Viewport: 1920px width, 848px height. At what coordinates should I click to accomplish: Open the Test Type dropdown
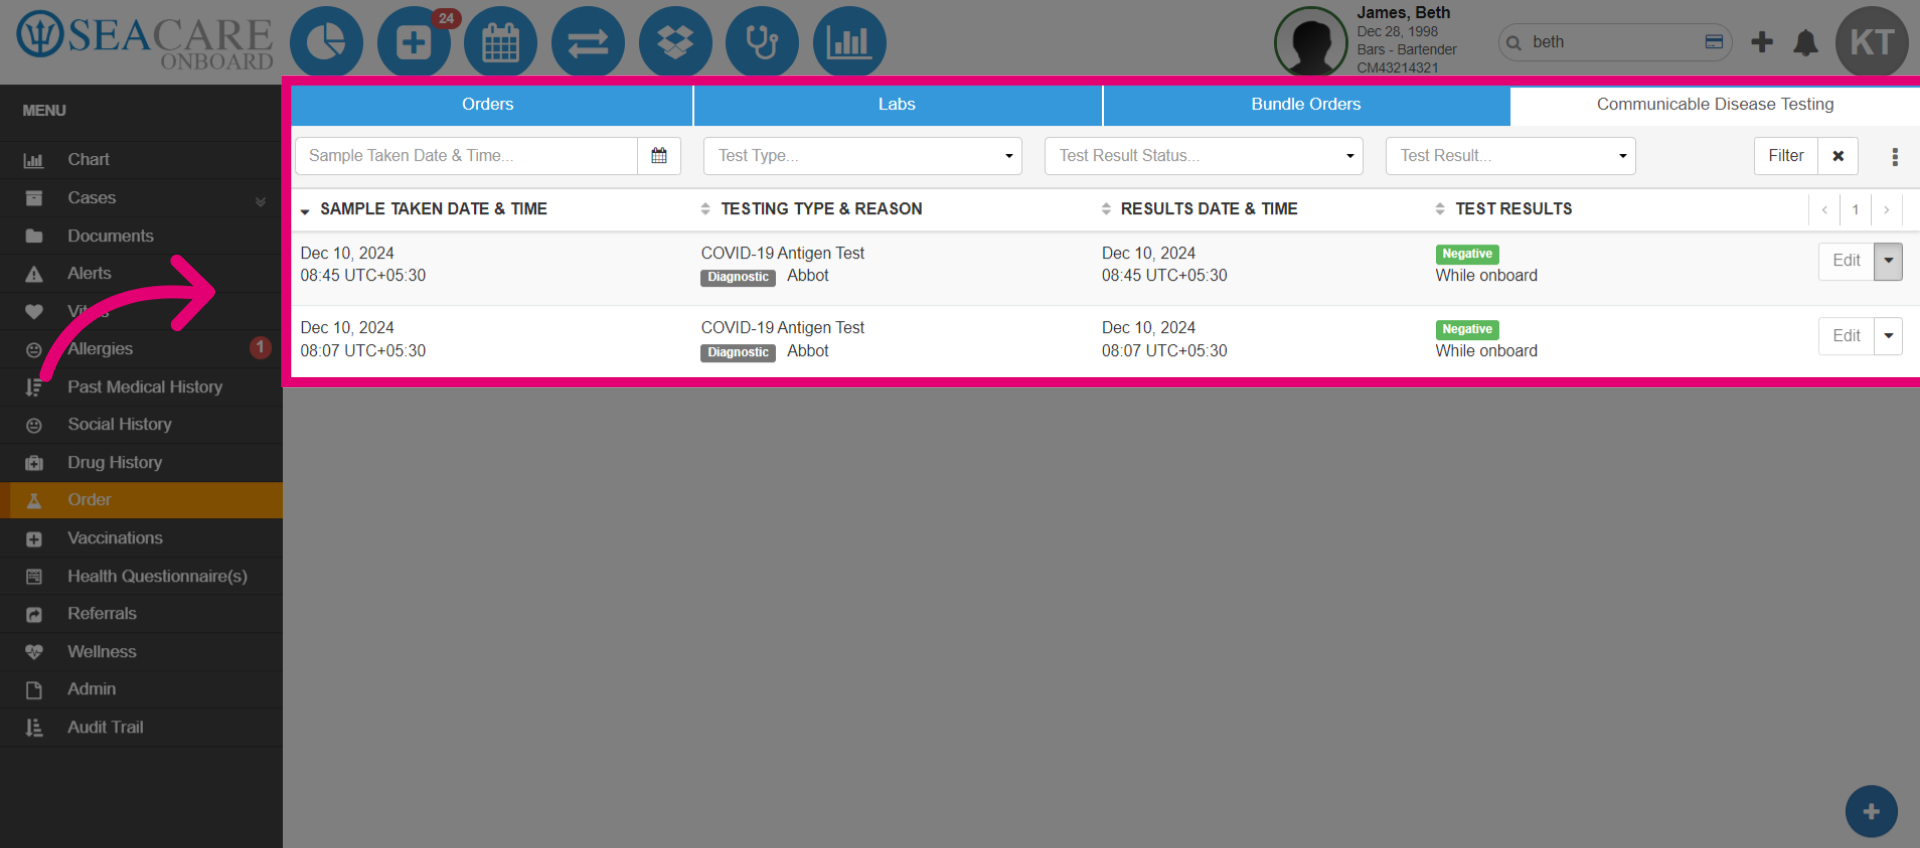(863, 156)
